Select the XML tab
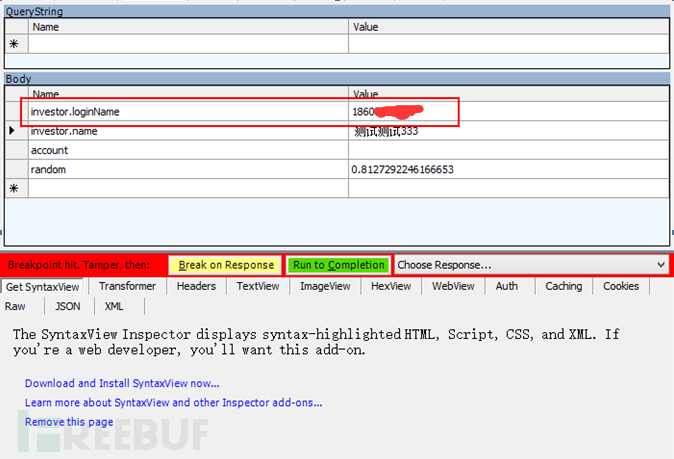 click(114, 306)
